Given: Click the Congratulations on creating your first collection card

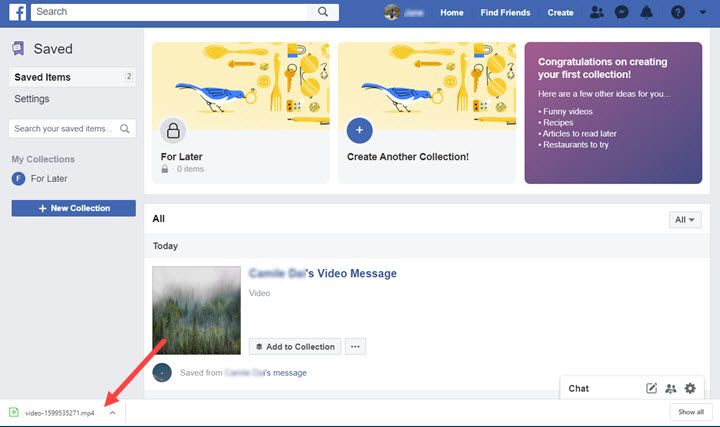Looking at the screenshot, I should [x=613, y=113].
